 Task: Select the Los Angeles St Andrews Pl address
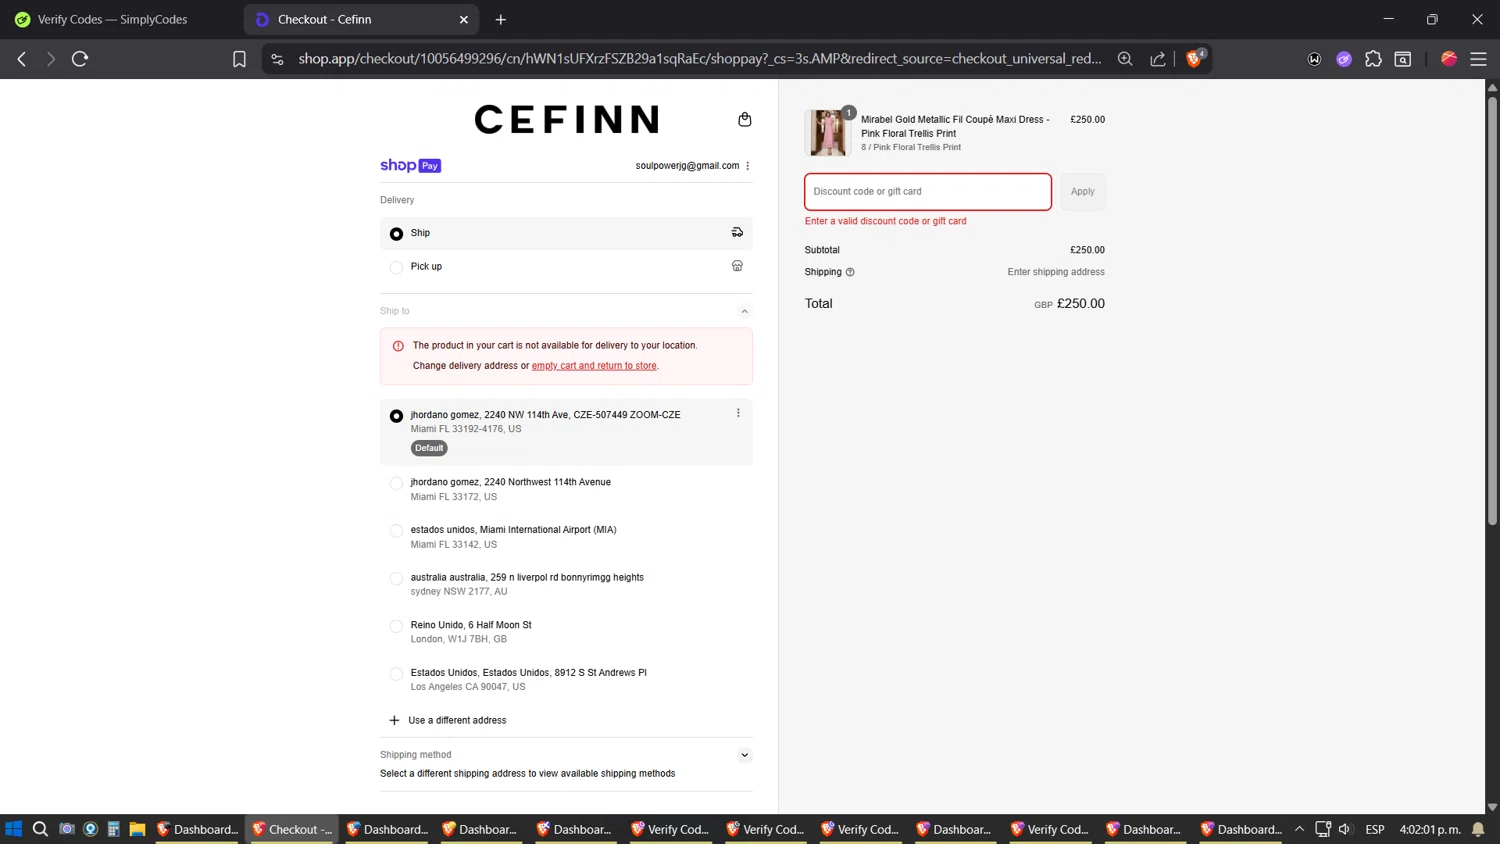click(566, 679)
